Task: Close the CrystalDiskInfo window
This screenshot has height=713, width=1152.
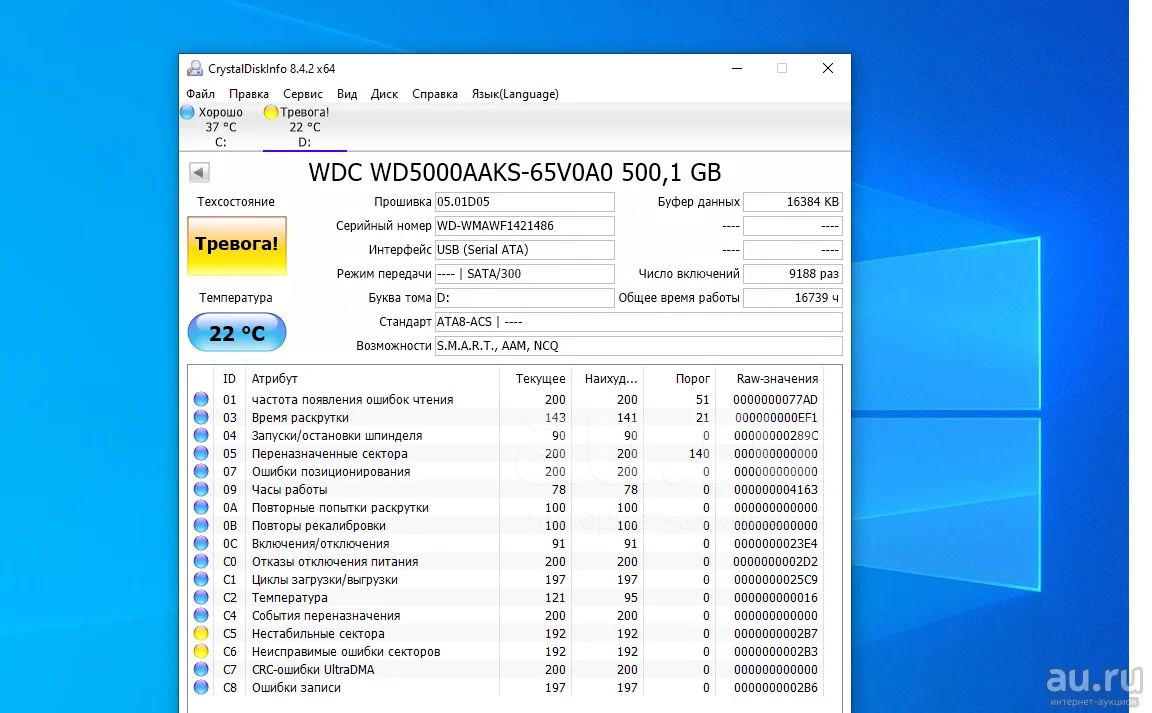Action: click(x=828, y=68)
